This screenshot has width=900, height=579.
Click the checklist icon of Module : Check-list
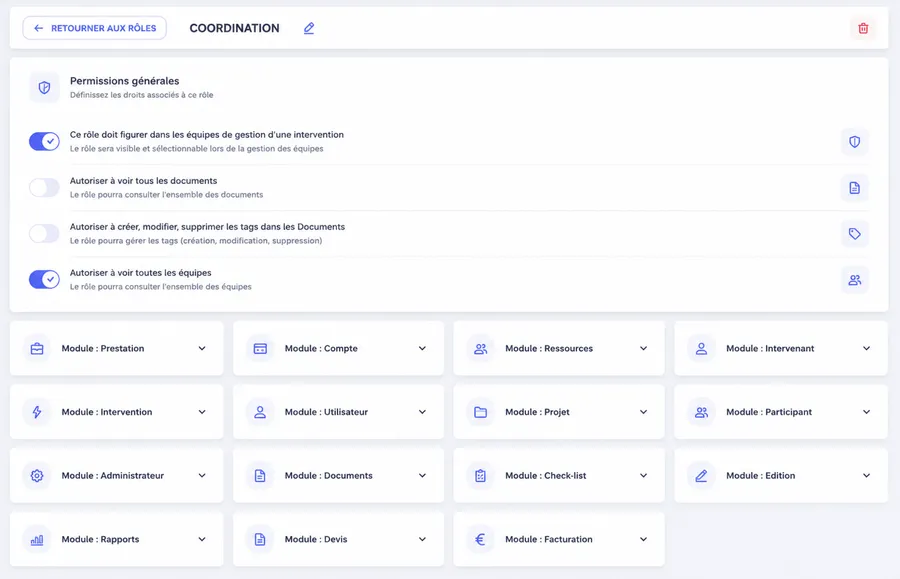[x=480, y=476]
